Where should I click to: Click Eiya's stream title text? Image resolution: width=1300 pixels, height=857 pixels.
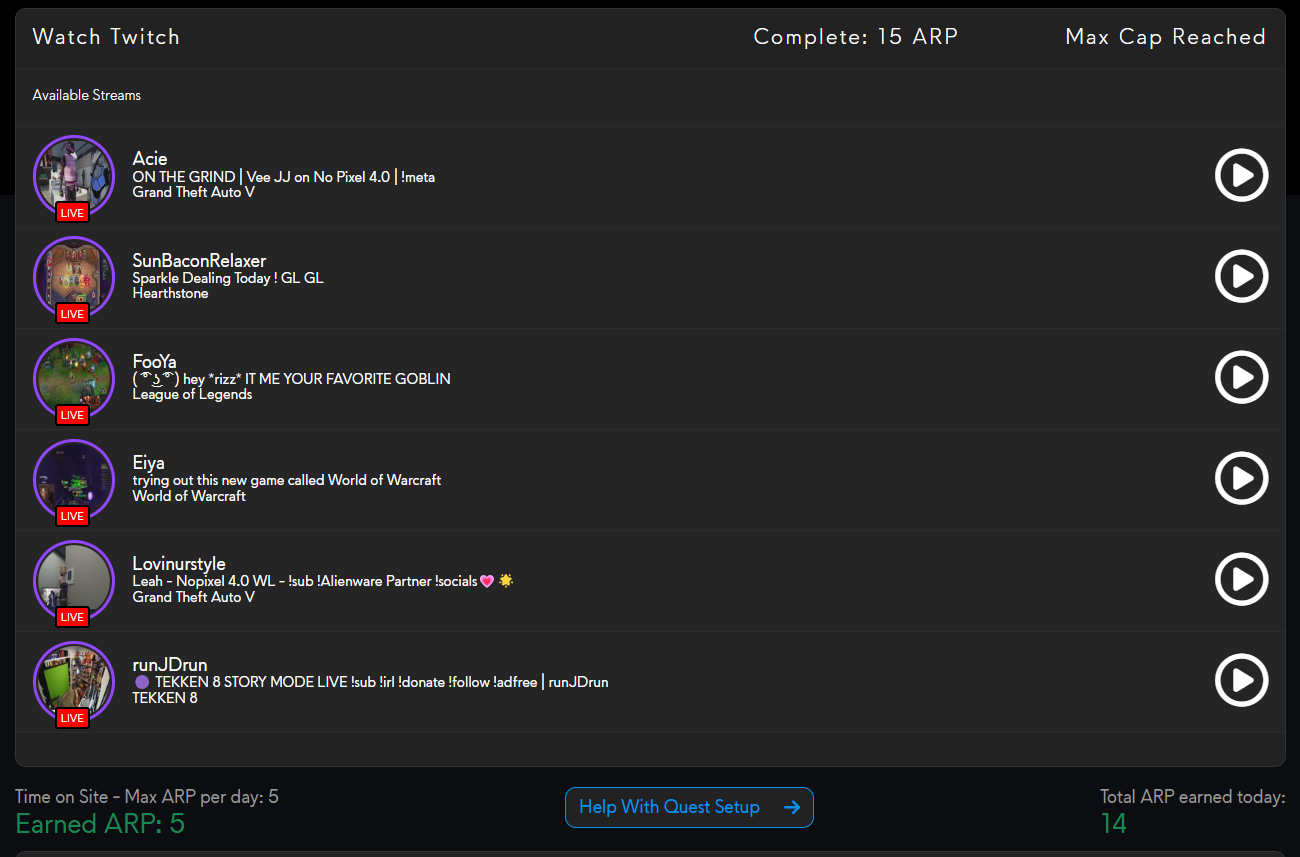pos(287,480)
